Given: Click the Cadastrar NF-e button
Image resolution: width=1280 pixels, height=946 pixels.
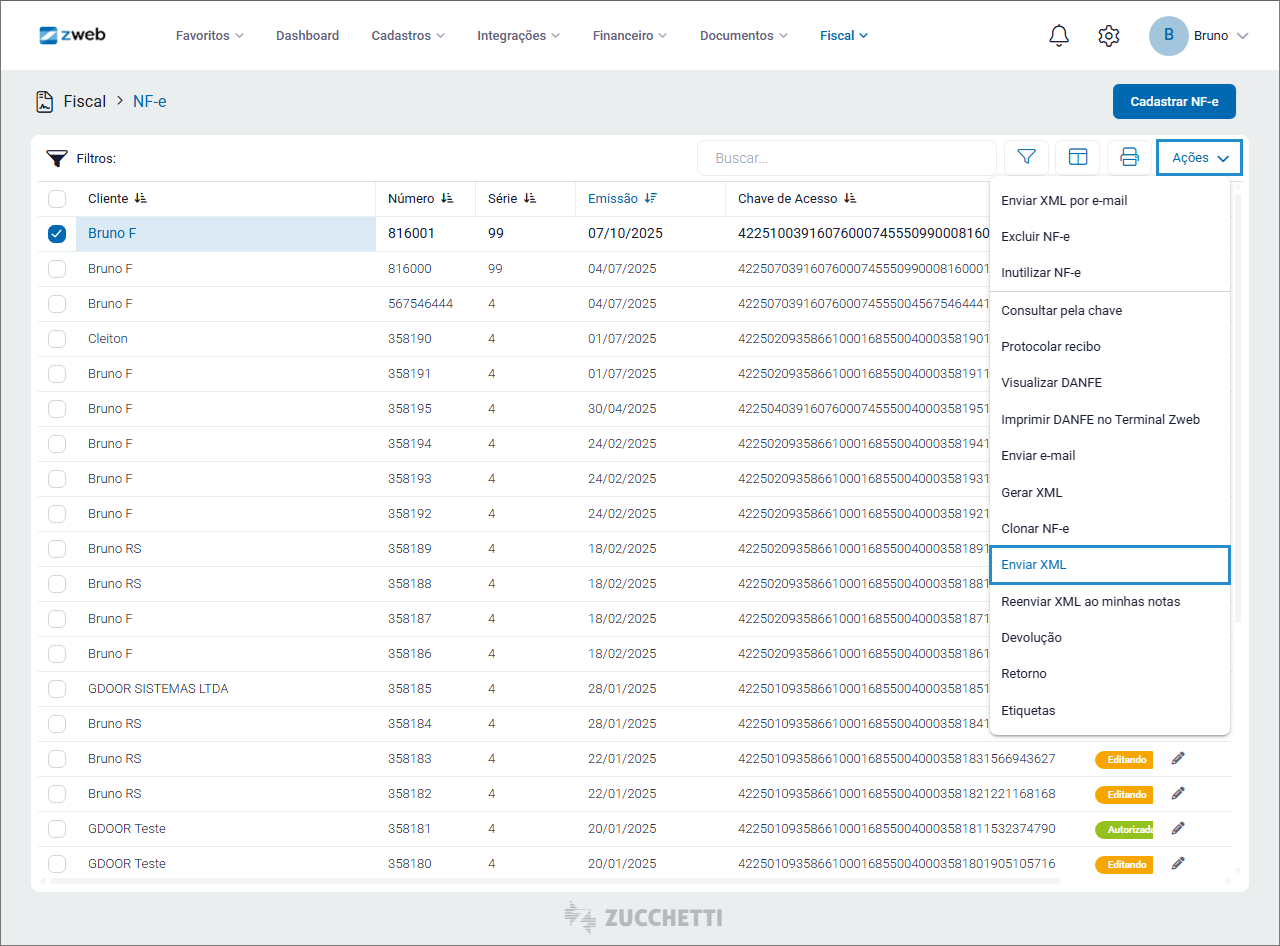Looking at the screenshot, I should click(1174, 102).
